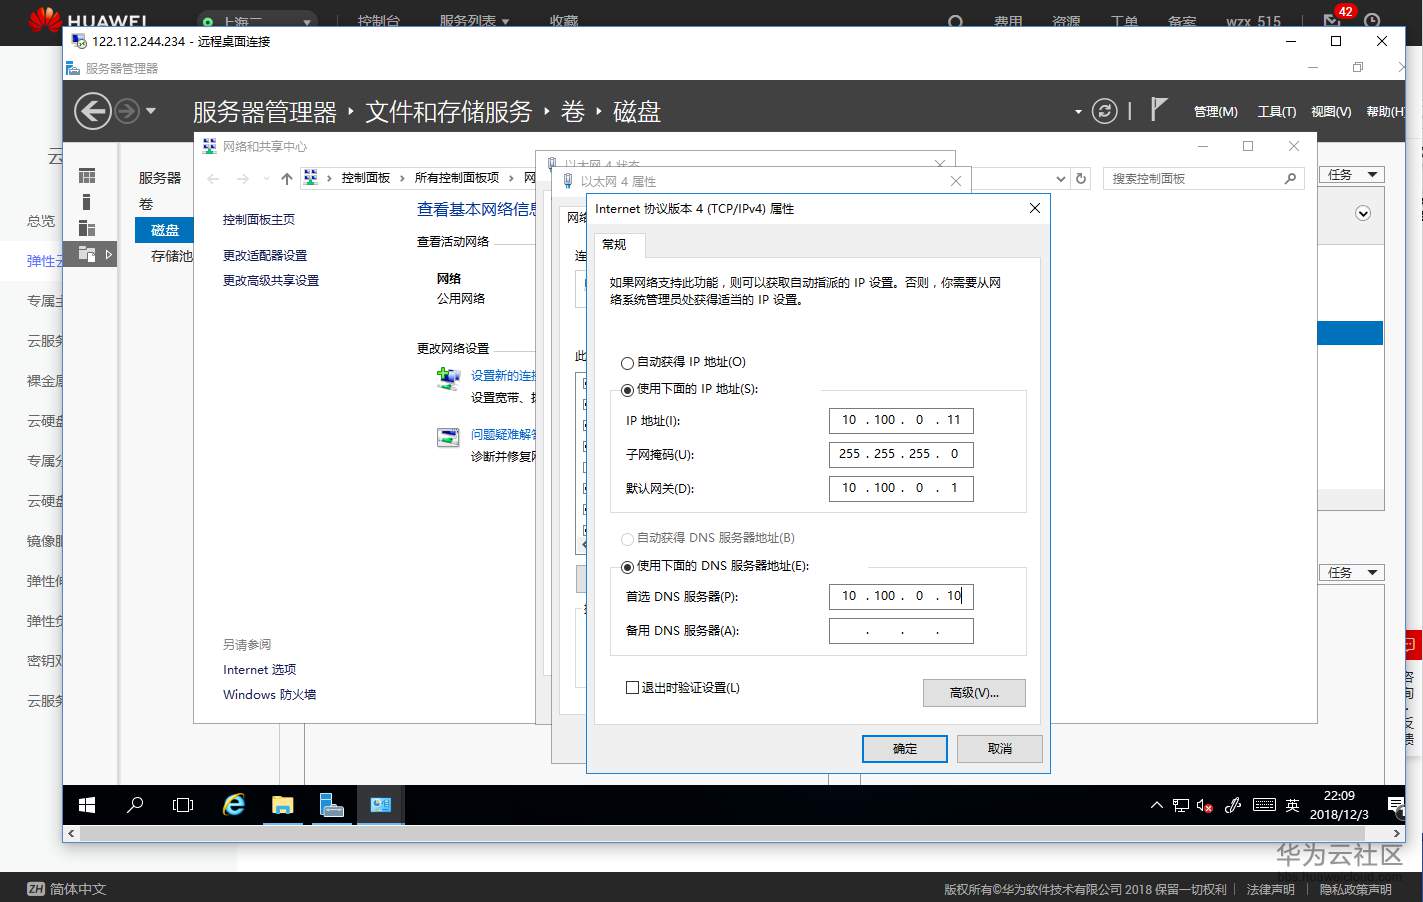Open the 任务 dropdown in the right panel
1423x902 pixels.
(x=1351, y=173)
